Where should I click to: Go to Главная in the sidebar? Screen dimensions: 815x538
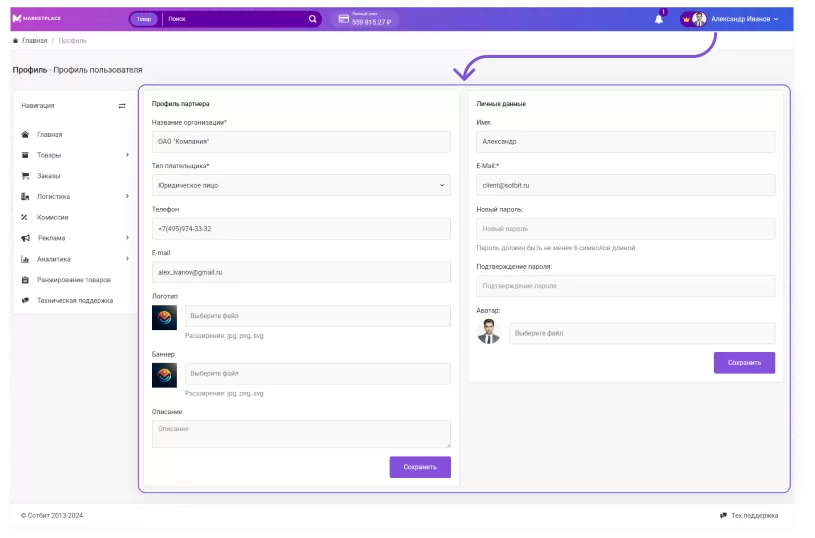pyautogui.click(x=50, y=134)
